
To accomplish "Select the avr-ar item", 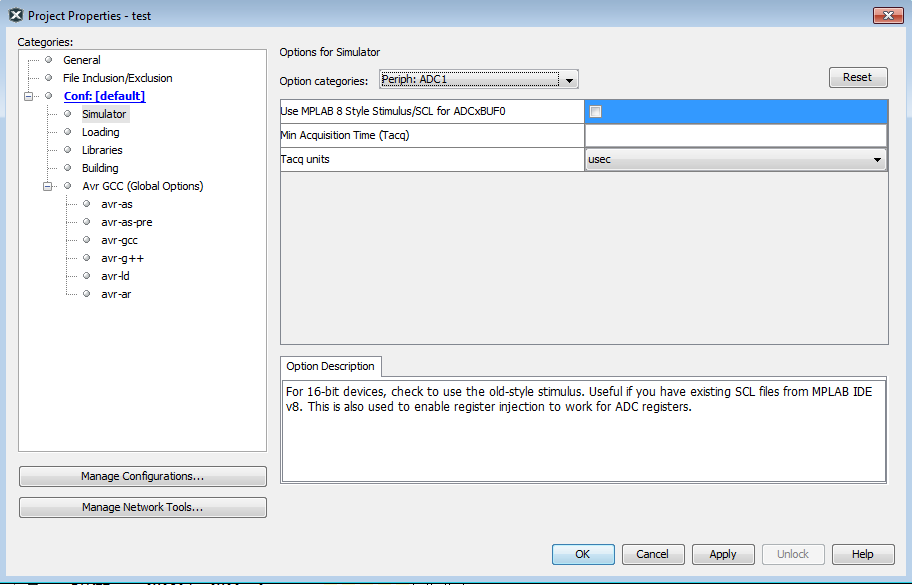I will pyautogui.click(x=116, y=294).
